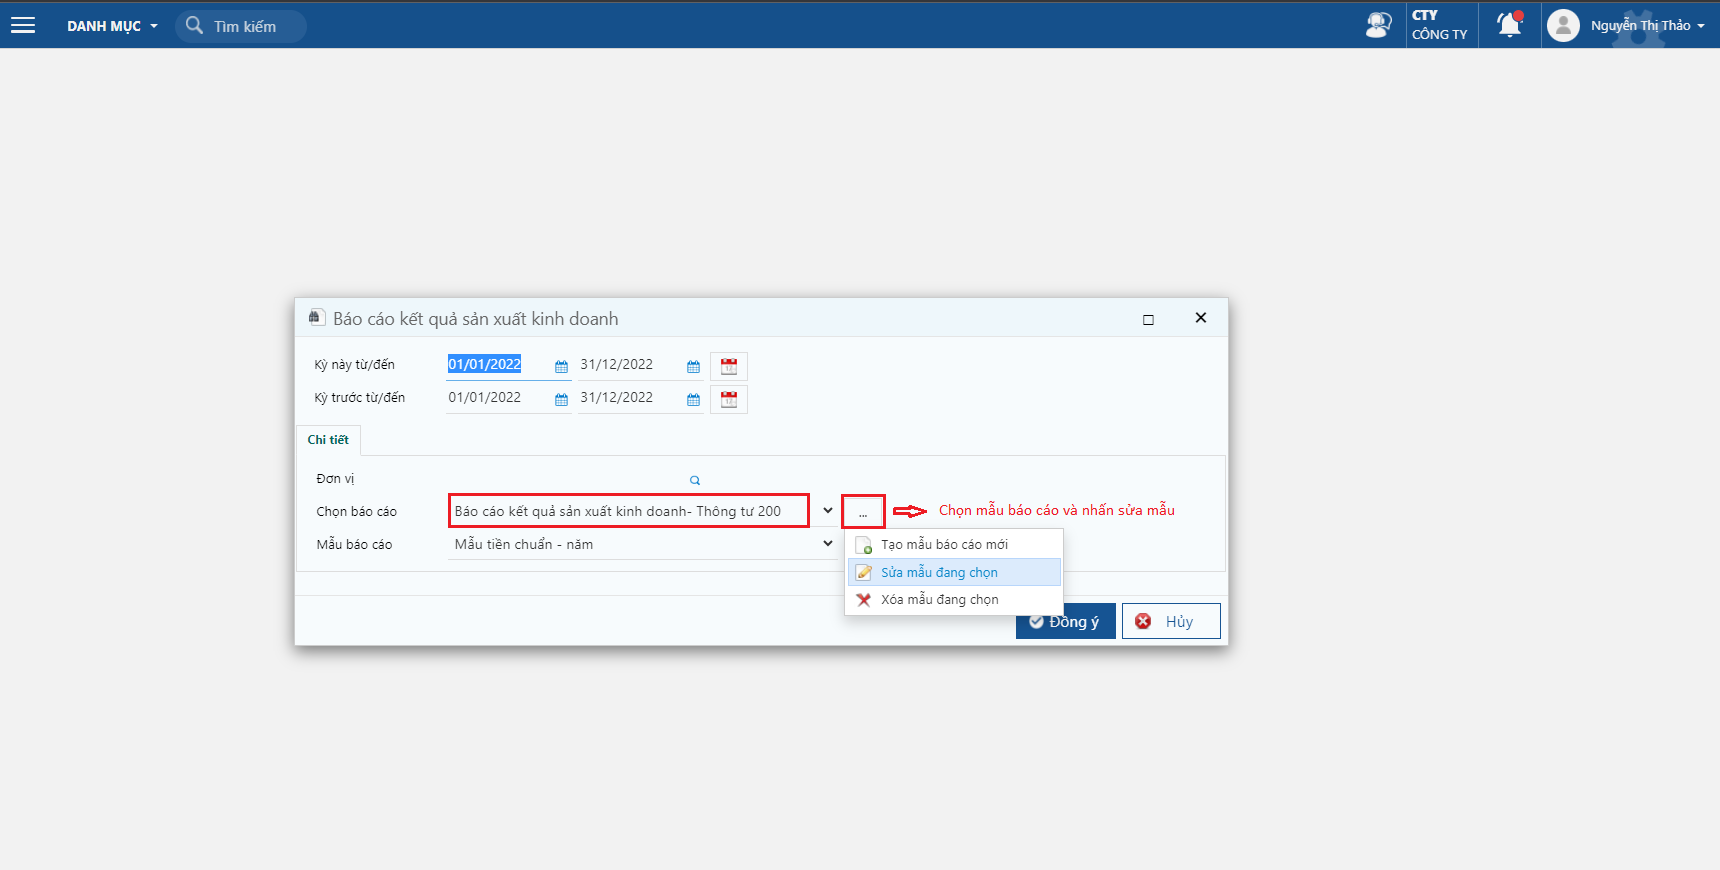The image size is (1720, 870).
Task: Click the support chat icon
Action: pyautogui.click(x=1378, y=25)
